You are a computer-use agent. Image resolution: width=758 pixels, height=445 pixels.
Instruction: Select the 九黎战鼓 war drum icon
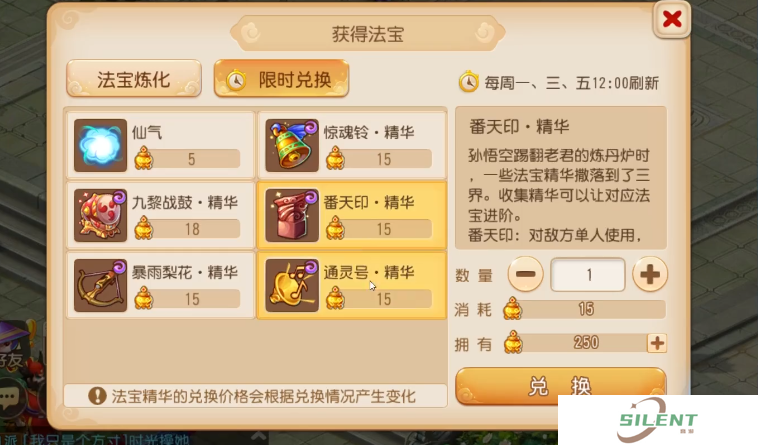pyautogui.click(x=101, y=215)
